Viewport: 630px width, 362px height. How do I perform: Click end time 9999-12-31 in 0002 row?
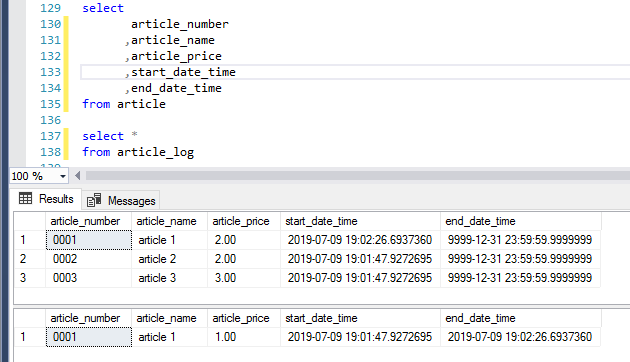(521, 259)
